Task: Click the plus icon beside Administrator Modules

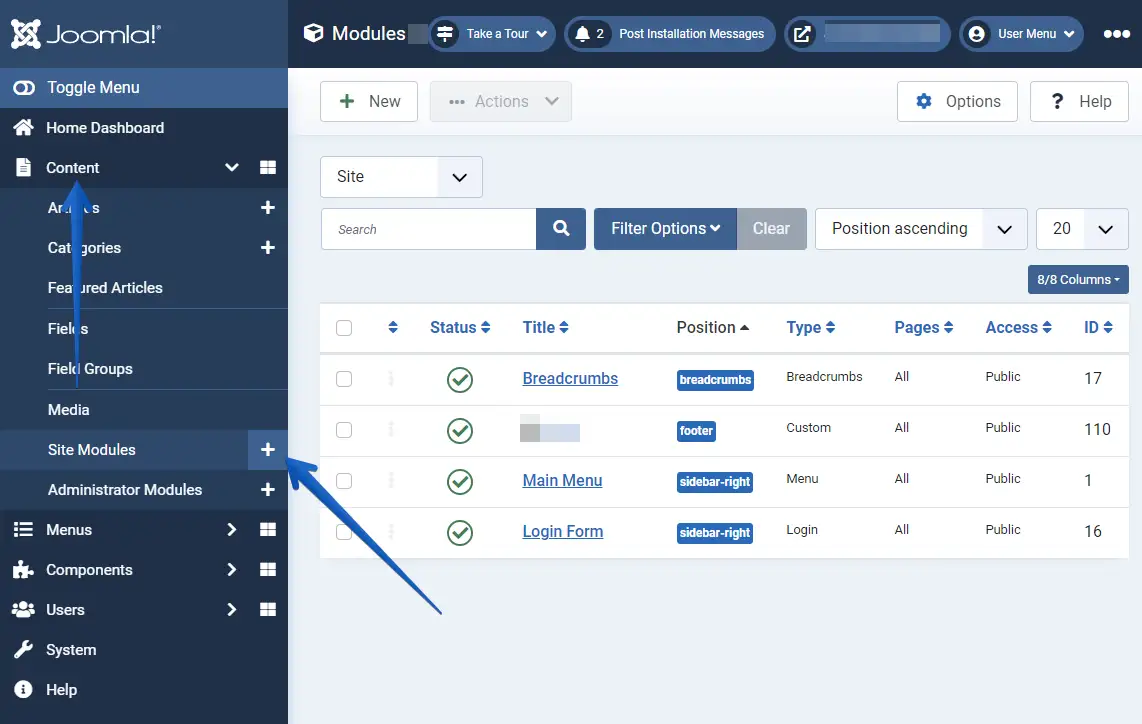Action: click(x=267, y=490)
